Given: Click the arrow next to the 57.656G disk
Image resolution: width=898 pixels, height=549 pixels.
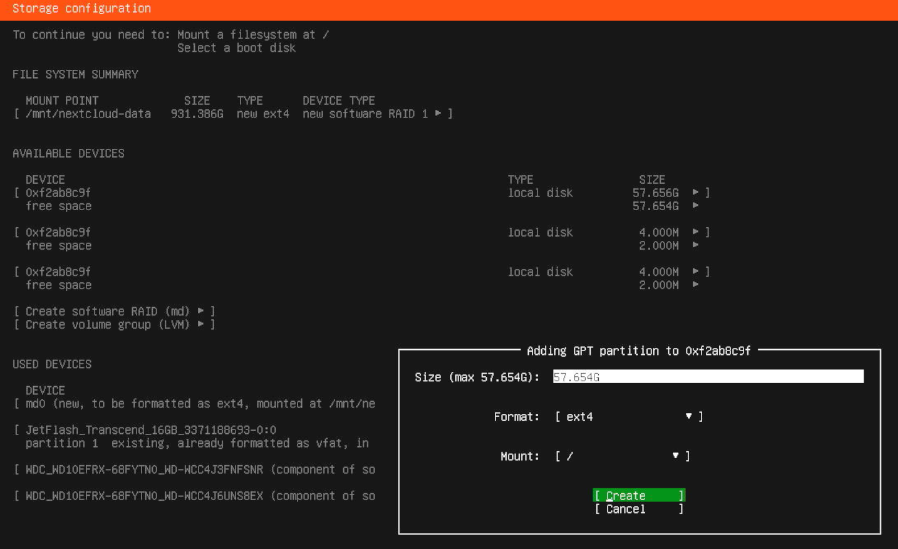Looking at the screenshot, I should click(696, 192).
